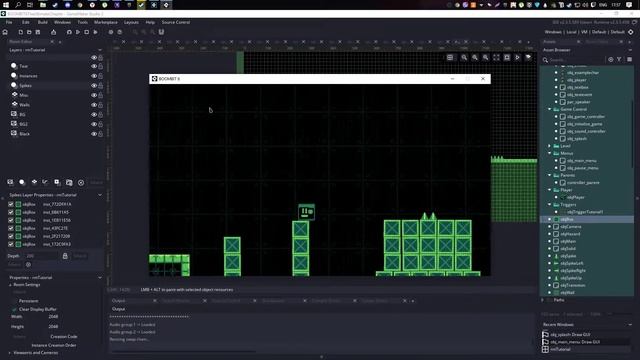Open the help icon in toolbar
The width and height of the screenshot is (640, 360).
pyautogui.click(x=120, y=32)
